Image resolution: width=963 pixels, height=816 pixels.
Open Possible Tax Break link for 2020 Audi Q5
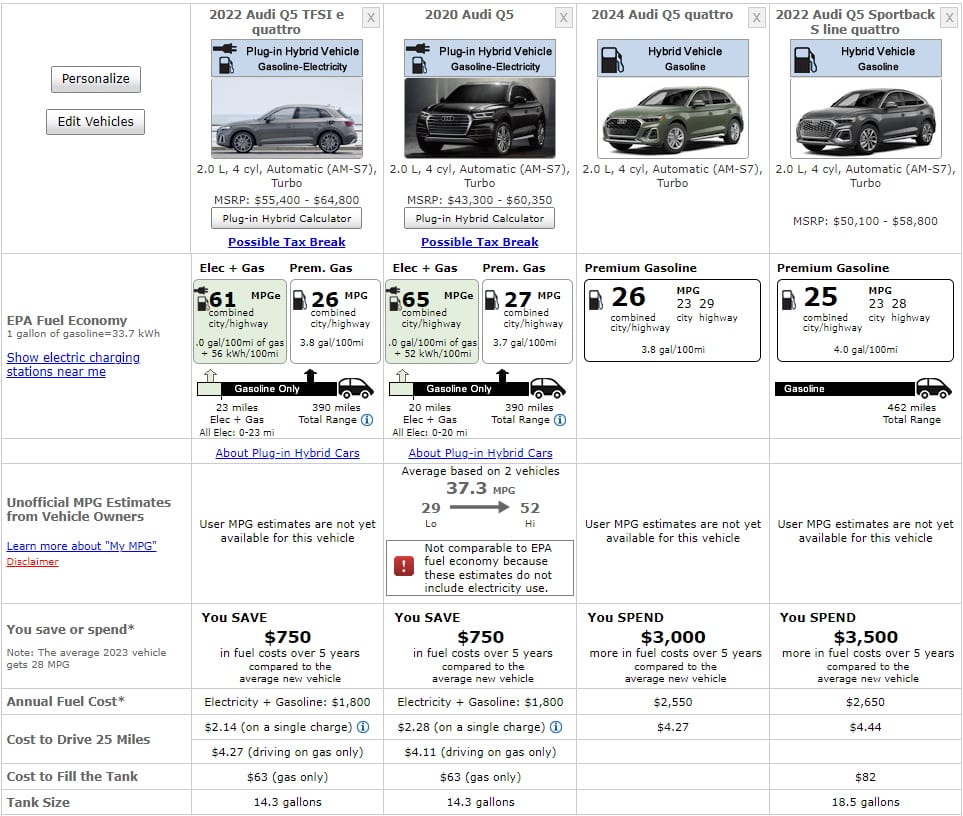[480, 242]
